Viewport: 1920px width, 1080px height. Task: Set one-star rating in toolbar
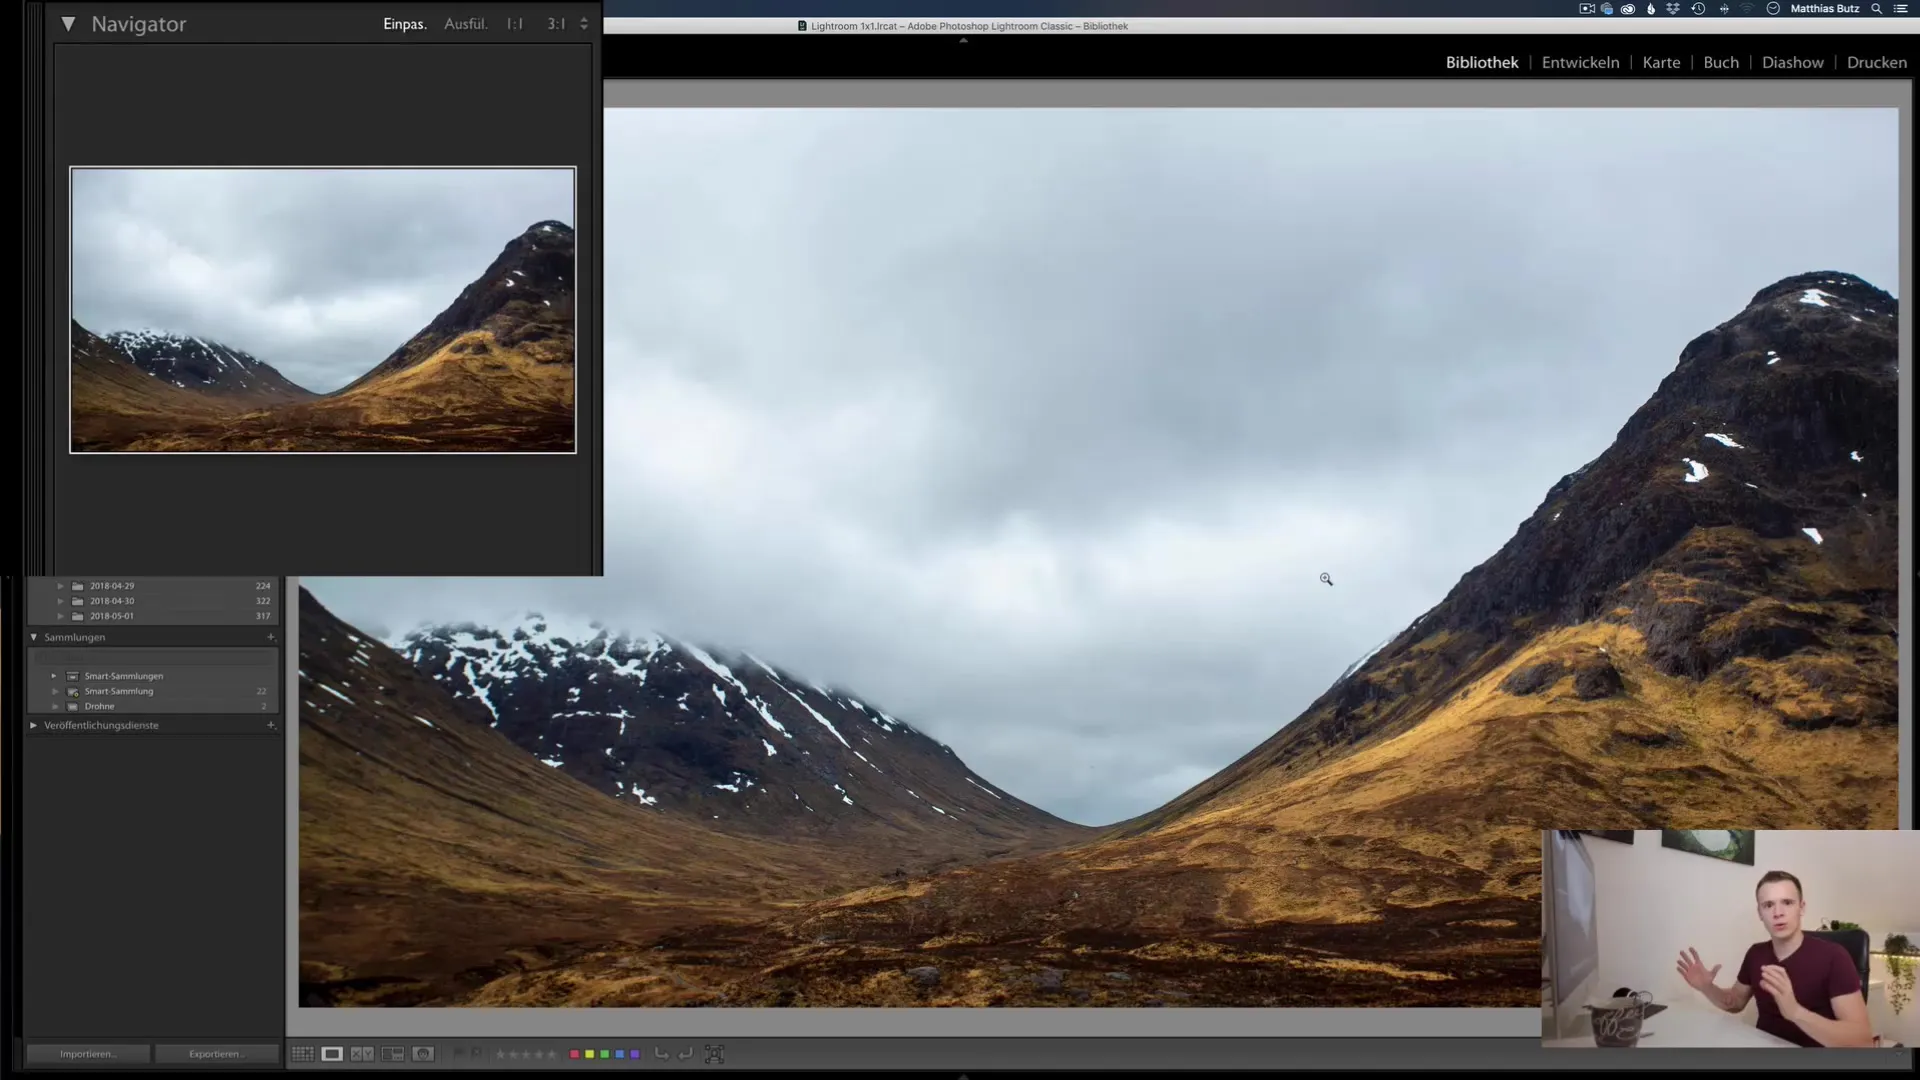tap(500, 1054)
